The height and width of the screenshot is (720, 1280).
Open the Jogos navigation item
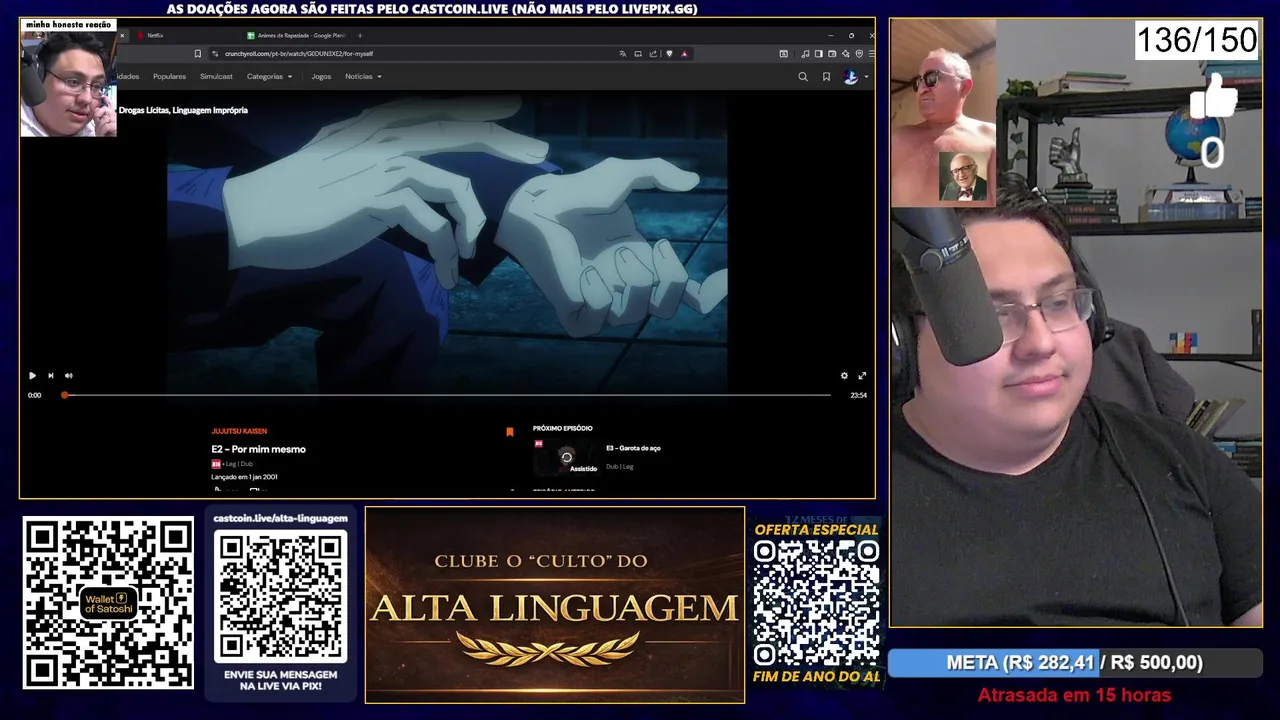pyautogui.click(x=321, y=76)
